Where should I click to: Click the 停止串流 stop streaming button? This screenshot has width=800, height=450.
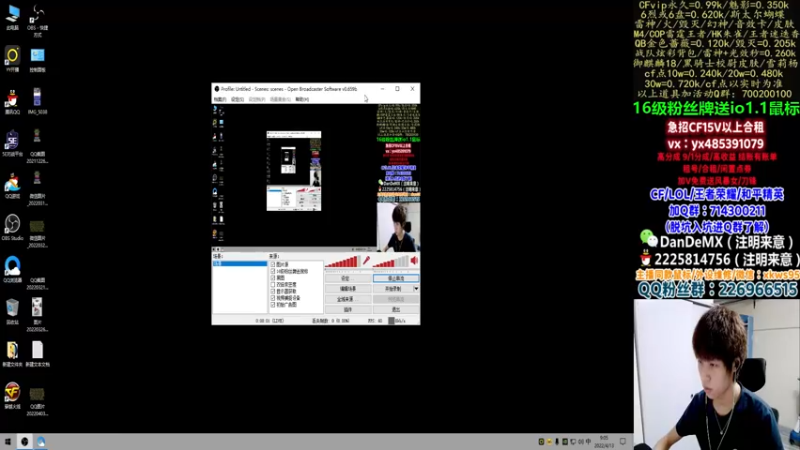coord(396,279)
